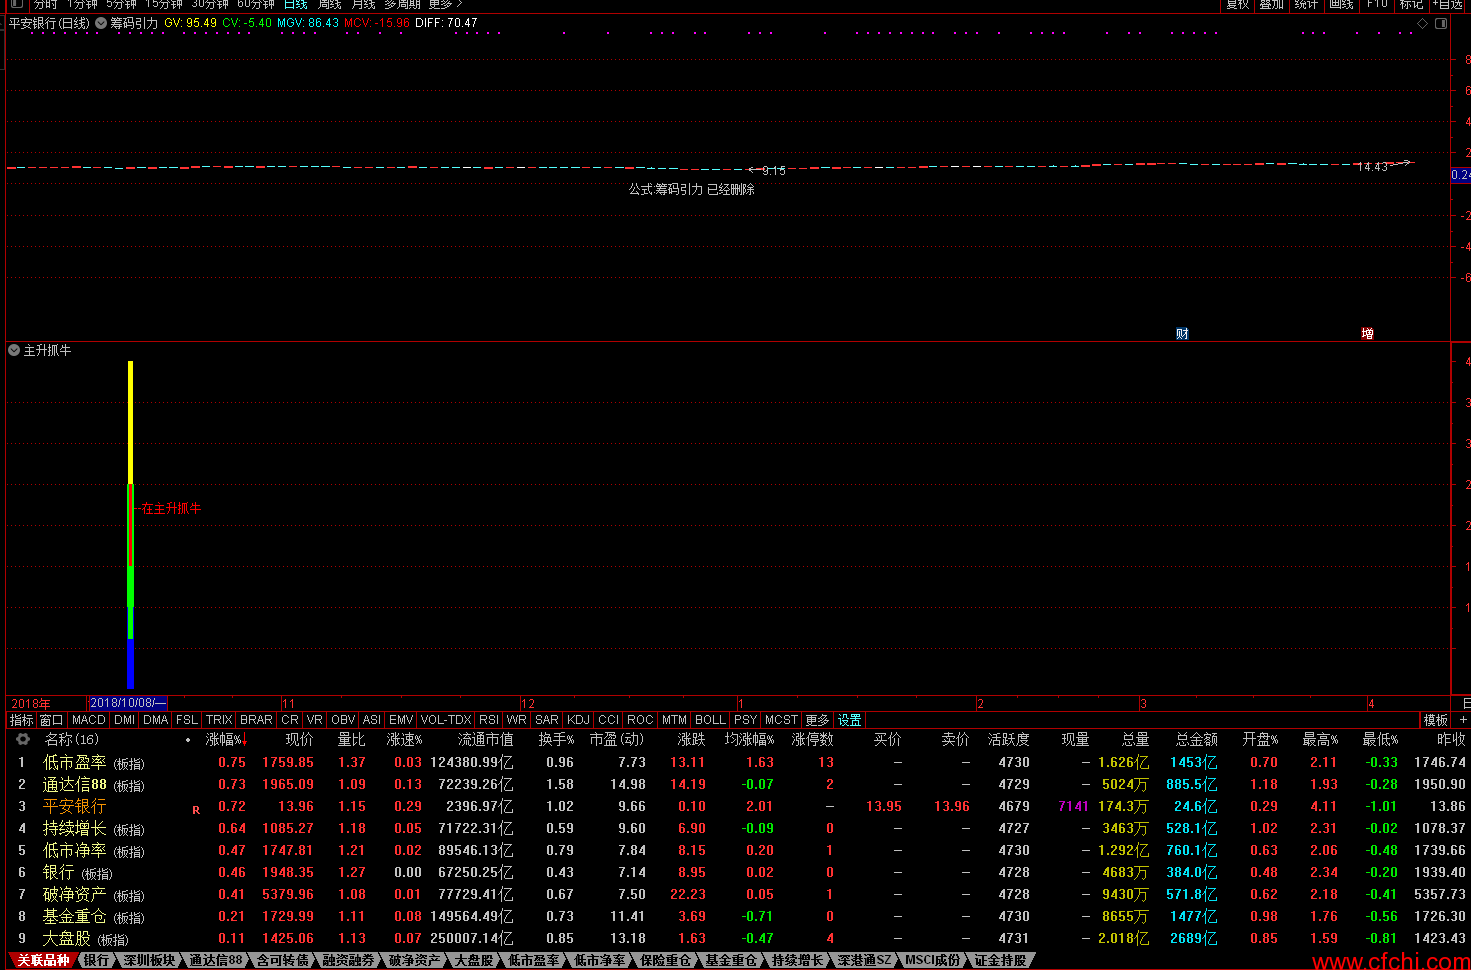Image resolution: width=1471 pixels, height=970 pixels.
Task: Toggle the side panel icon at chart corner
Action: 1441,23
